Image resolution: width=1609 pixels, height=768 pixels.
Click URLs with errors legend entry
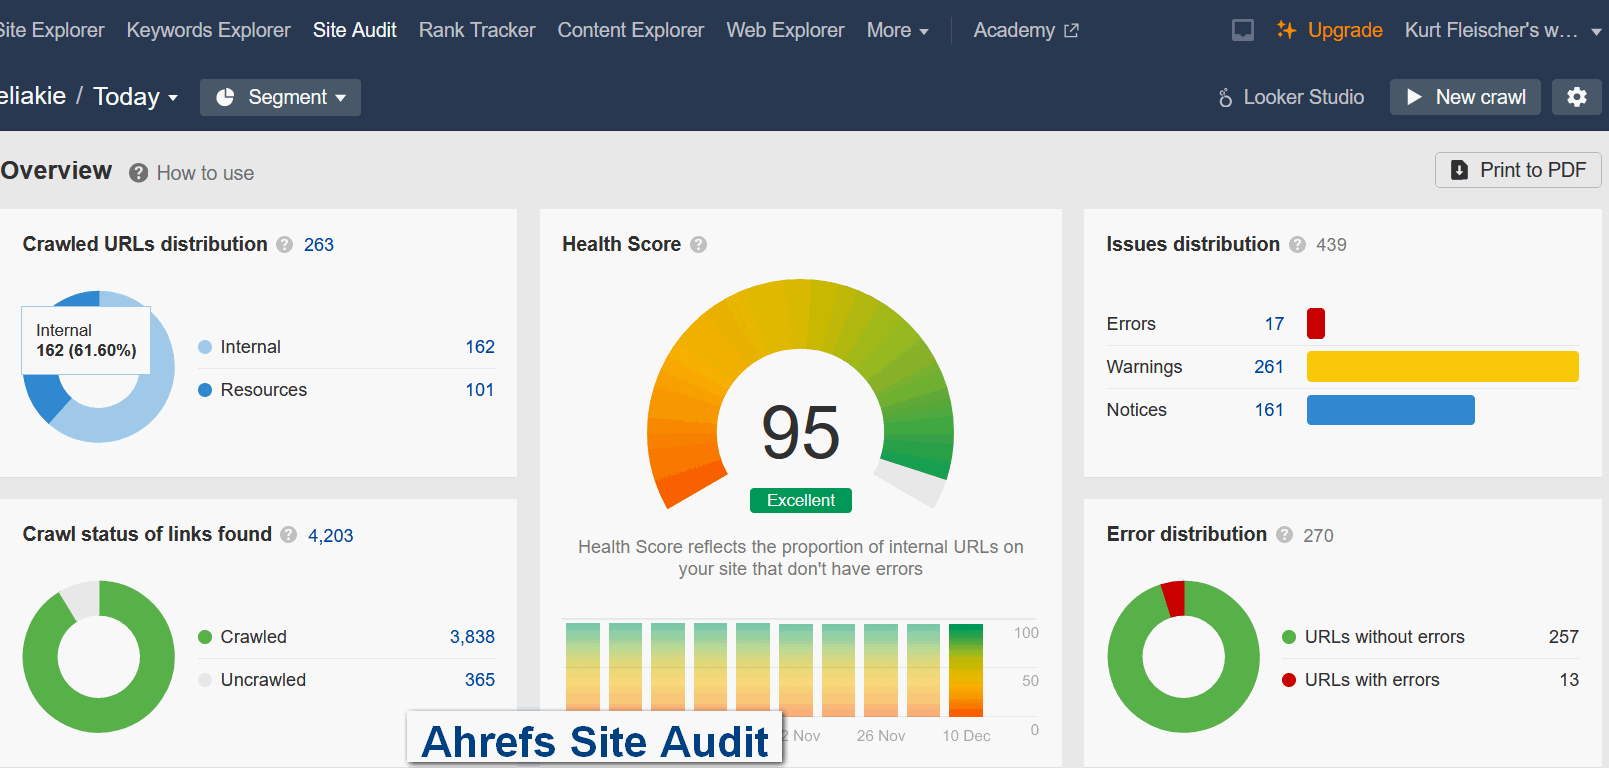[x=1372, y=680]
